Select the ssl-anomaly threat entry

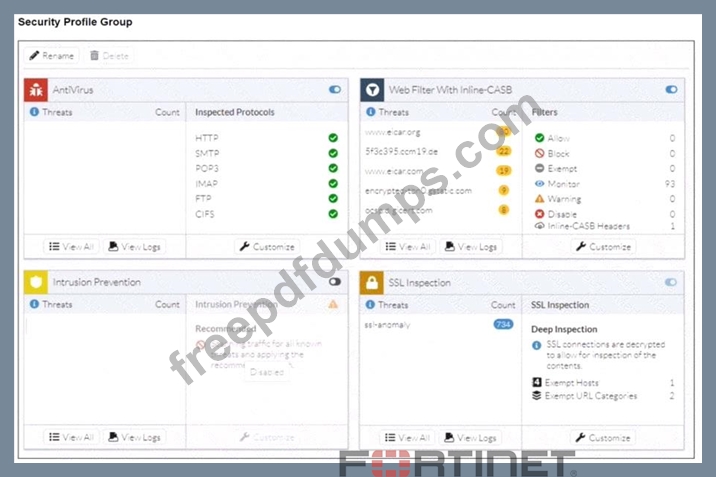[x=386, y=324]
